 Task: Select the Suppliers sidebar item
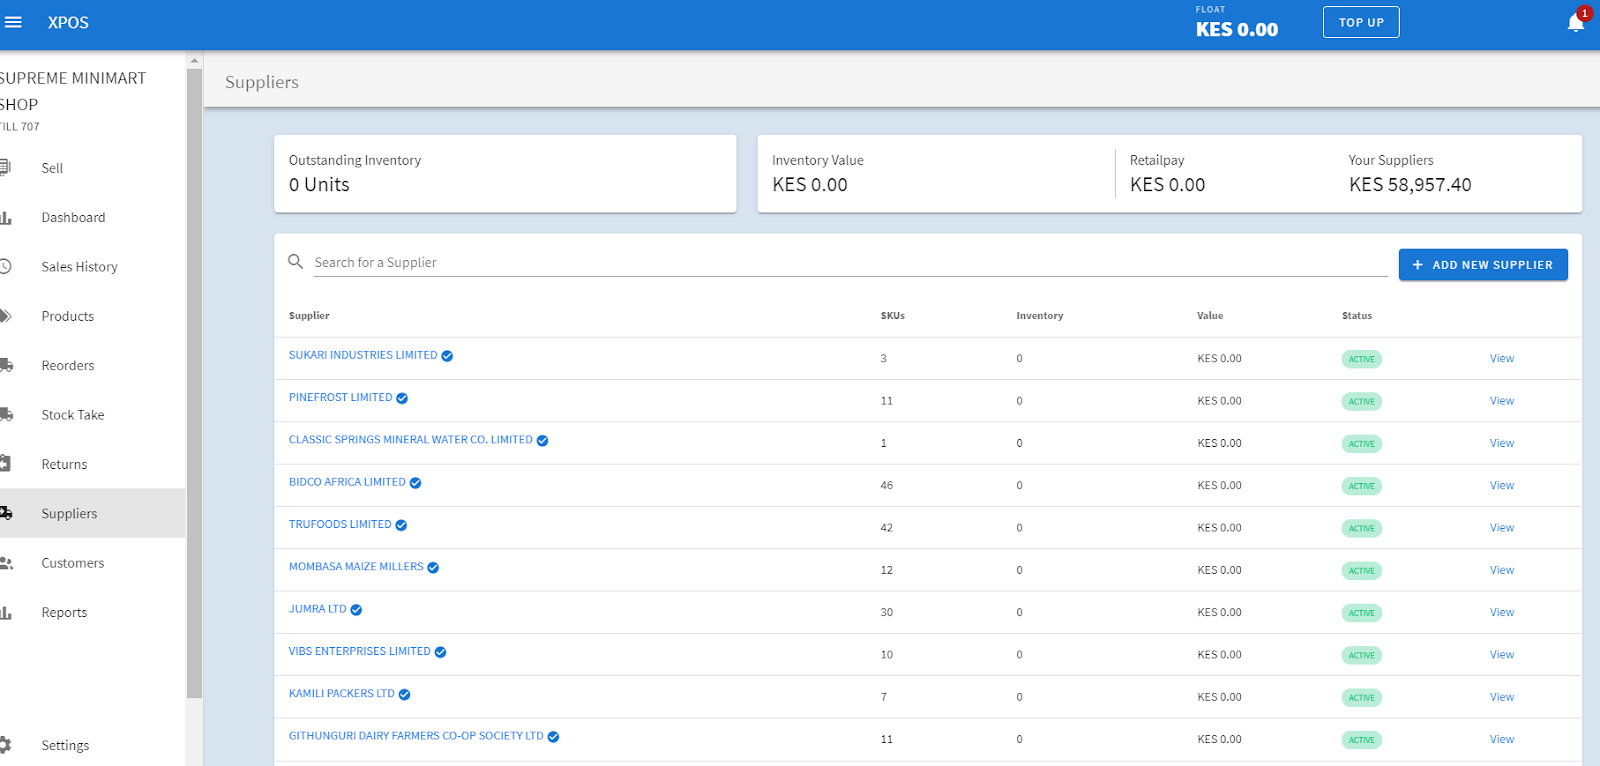coord(92,513)
